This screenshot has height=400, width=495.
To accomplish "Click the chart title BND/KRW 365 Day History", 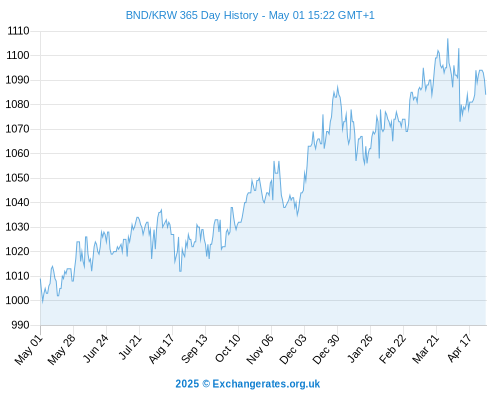I will tap(192, 15).
